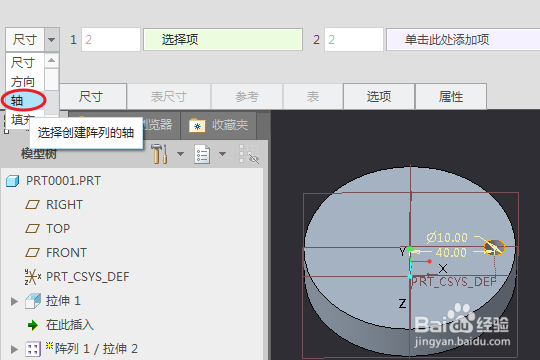This screenshot has height=360, width=540.
Task: Select PRT_CSYS_DEF in the model tree
Action: pyautogui.click(x=87, y=277)
